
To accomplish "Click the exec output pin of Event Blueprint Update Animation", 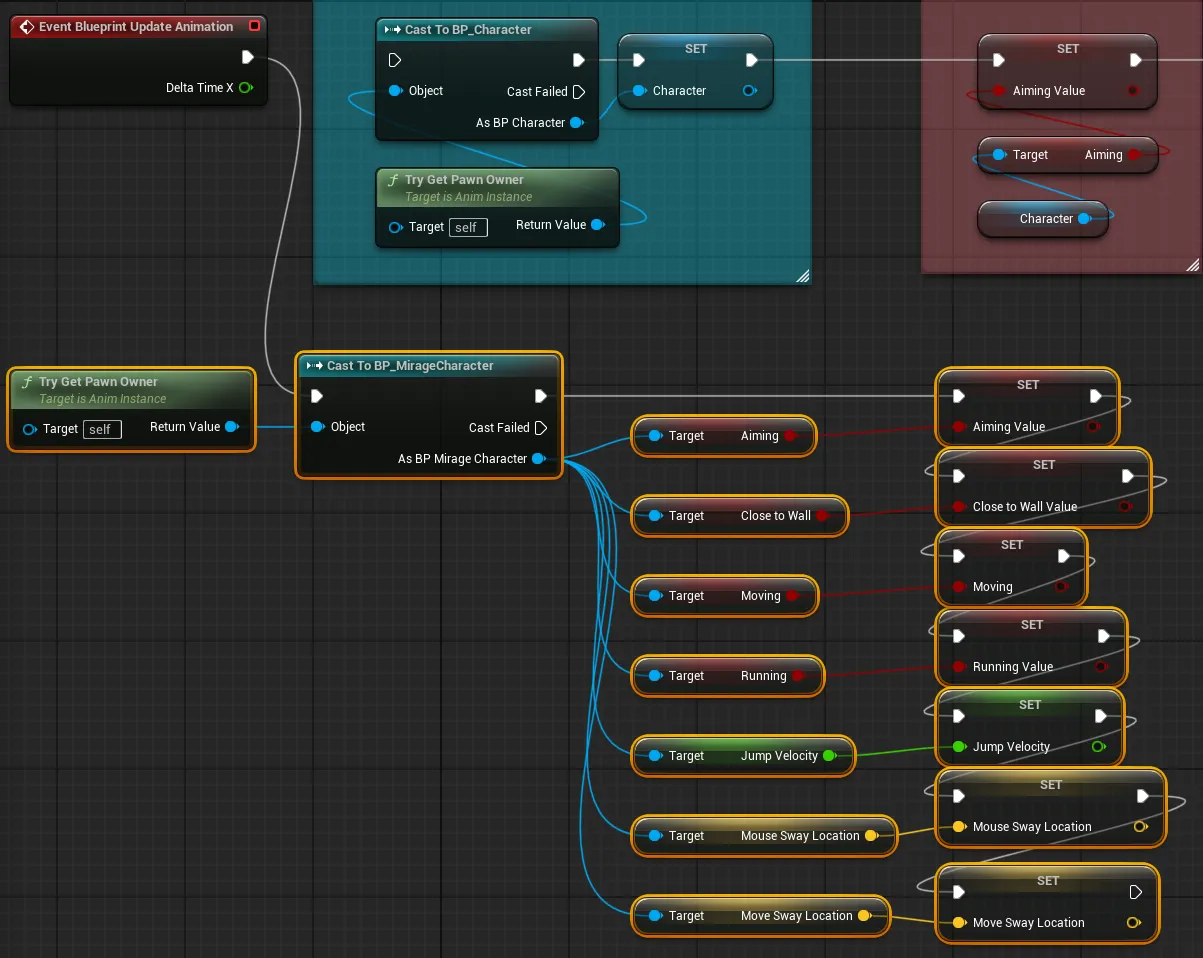I will tap(248, 57).
